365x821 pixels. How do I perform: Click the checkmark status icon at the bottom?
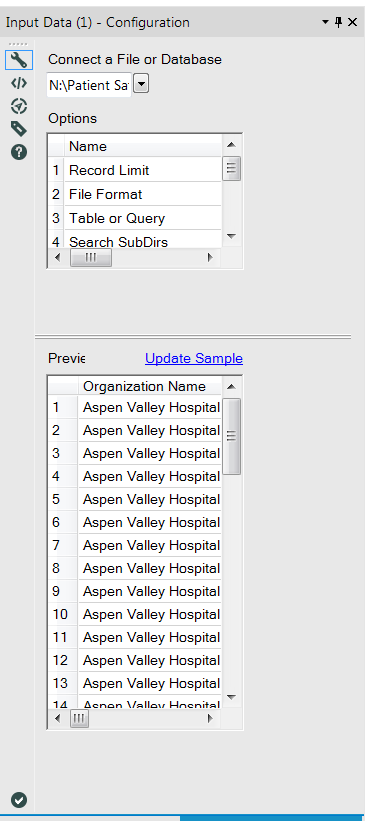pos(19,800)
